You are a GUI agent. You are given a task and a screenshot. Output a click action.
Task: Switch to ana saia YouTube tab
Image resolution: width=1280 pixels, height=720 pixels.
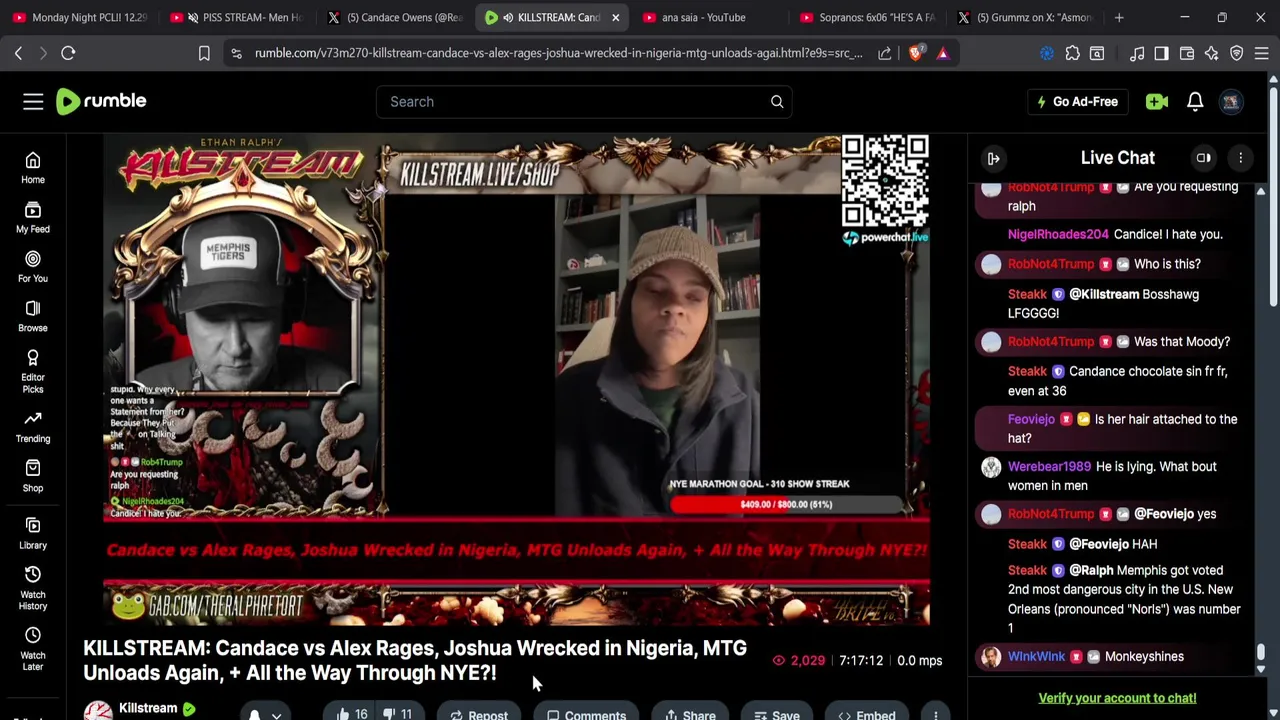710,17
